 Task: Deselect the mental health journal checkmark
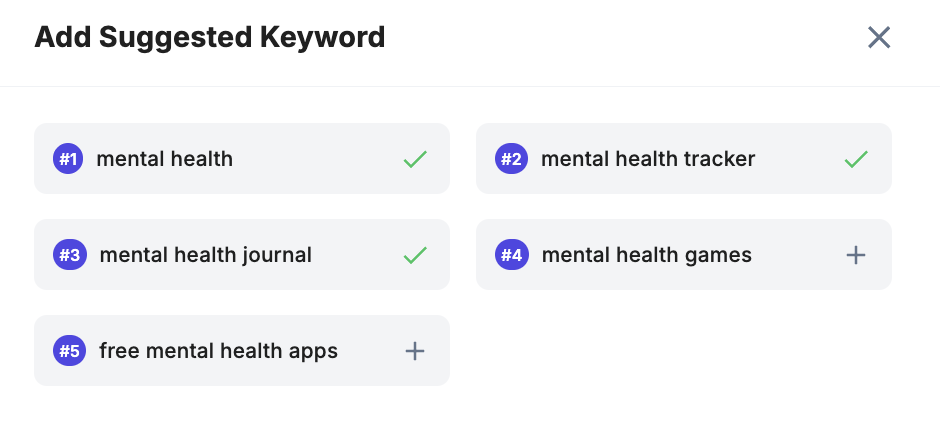point(414,255)
